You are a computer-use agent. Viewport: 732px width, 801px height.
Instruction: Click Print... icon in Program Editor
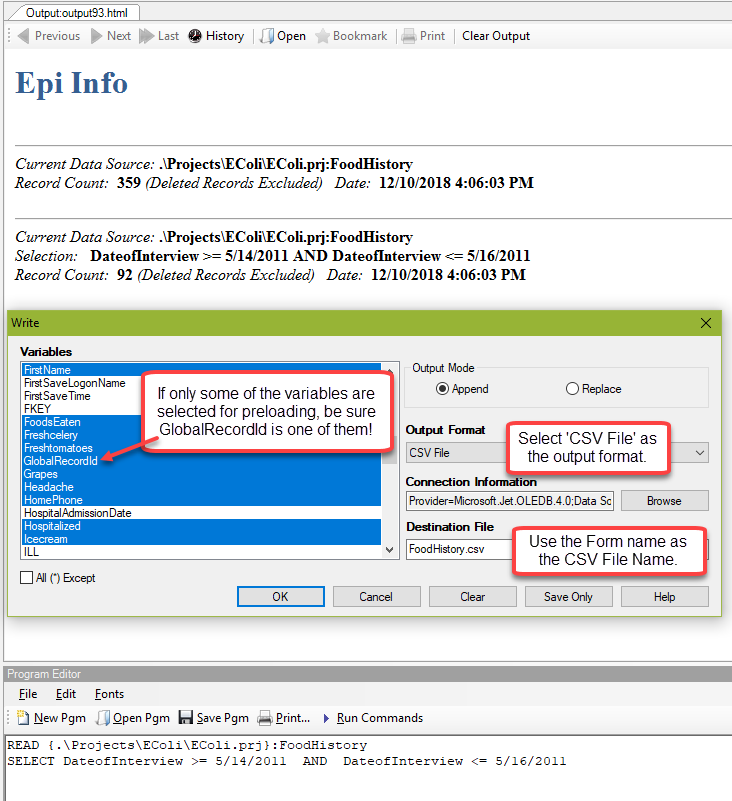point(265,718)
